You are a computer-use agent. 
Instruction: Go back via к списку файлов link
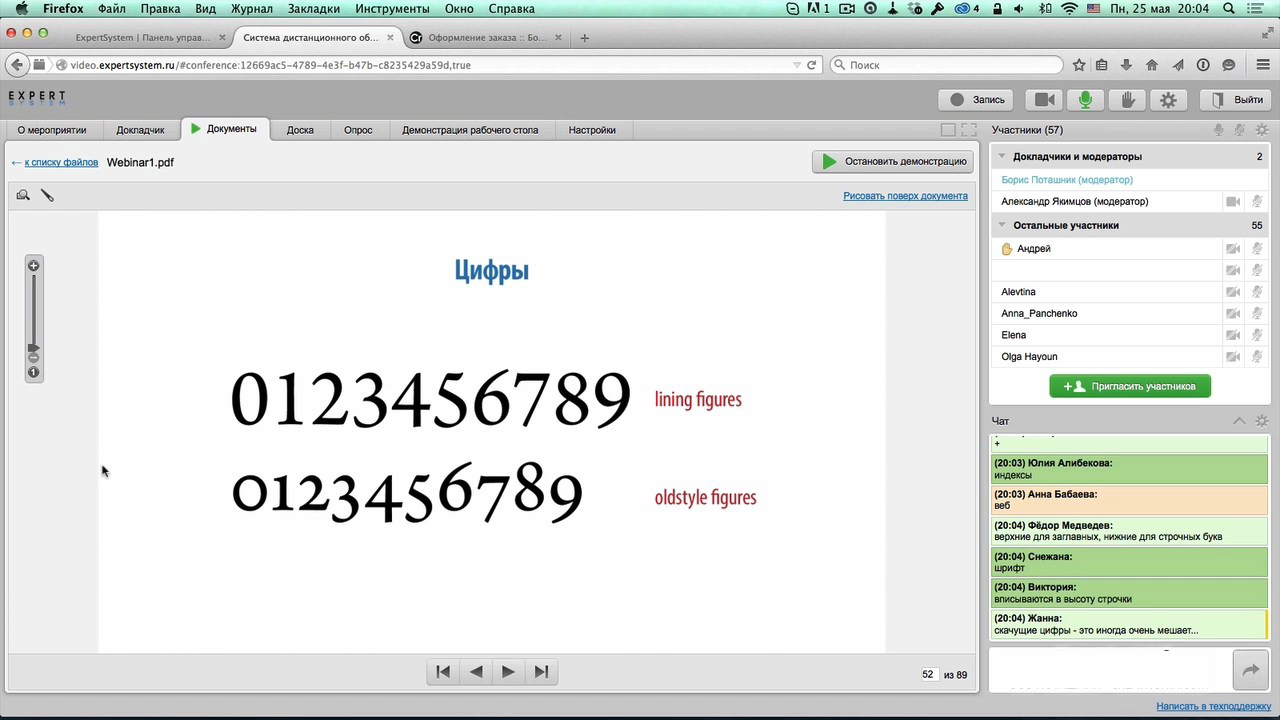(x=61, y=162)
